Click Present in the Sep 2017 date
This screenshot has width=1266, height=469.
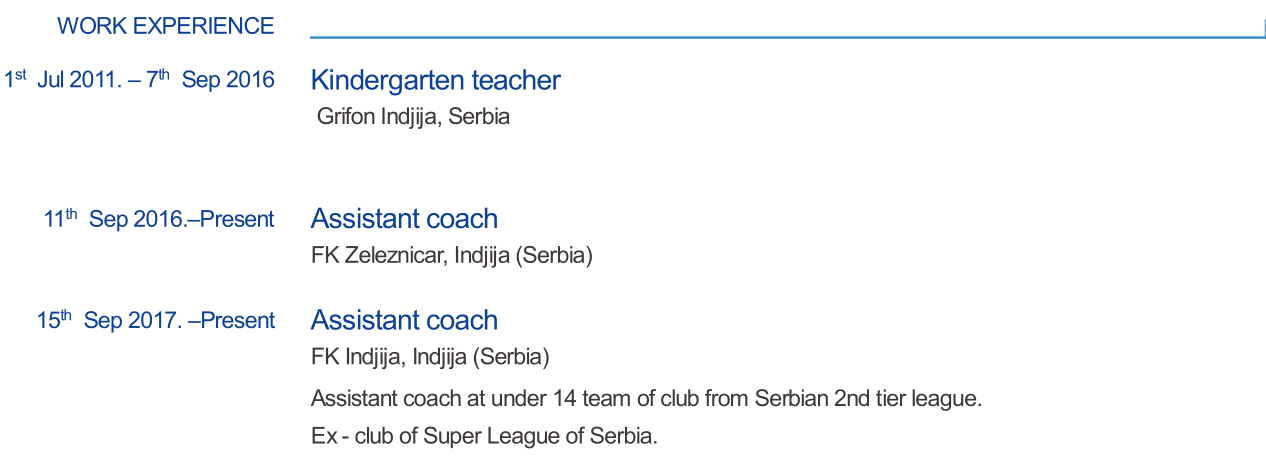click(238, 321)
